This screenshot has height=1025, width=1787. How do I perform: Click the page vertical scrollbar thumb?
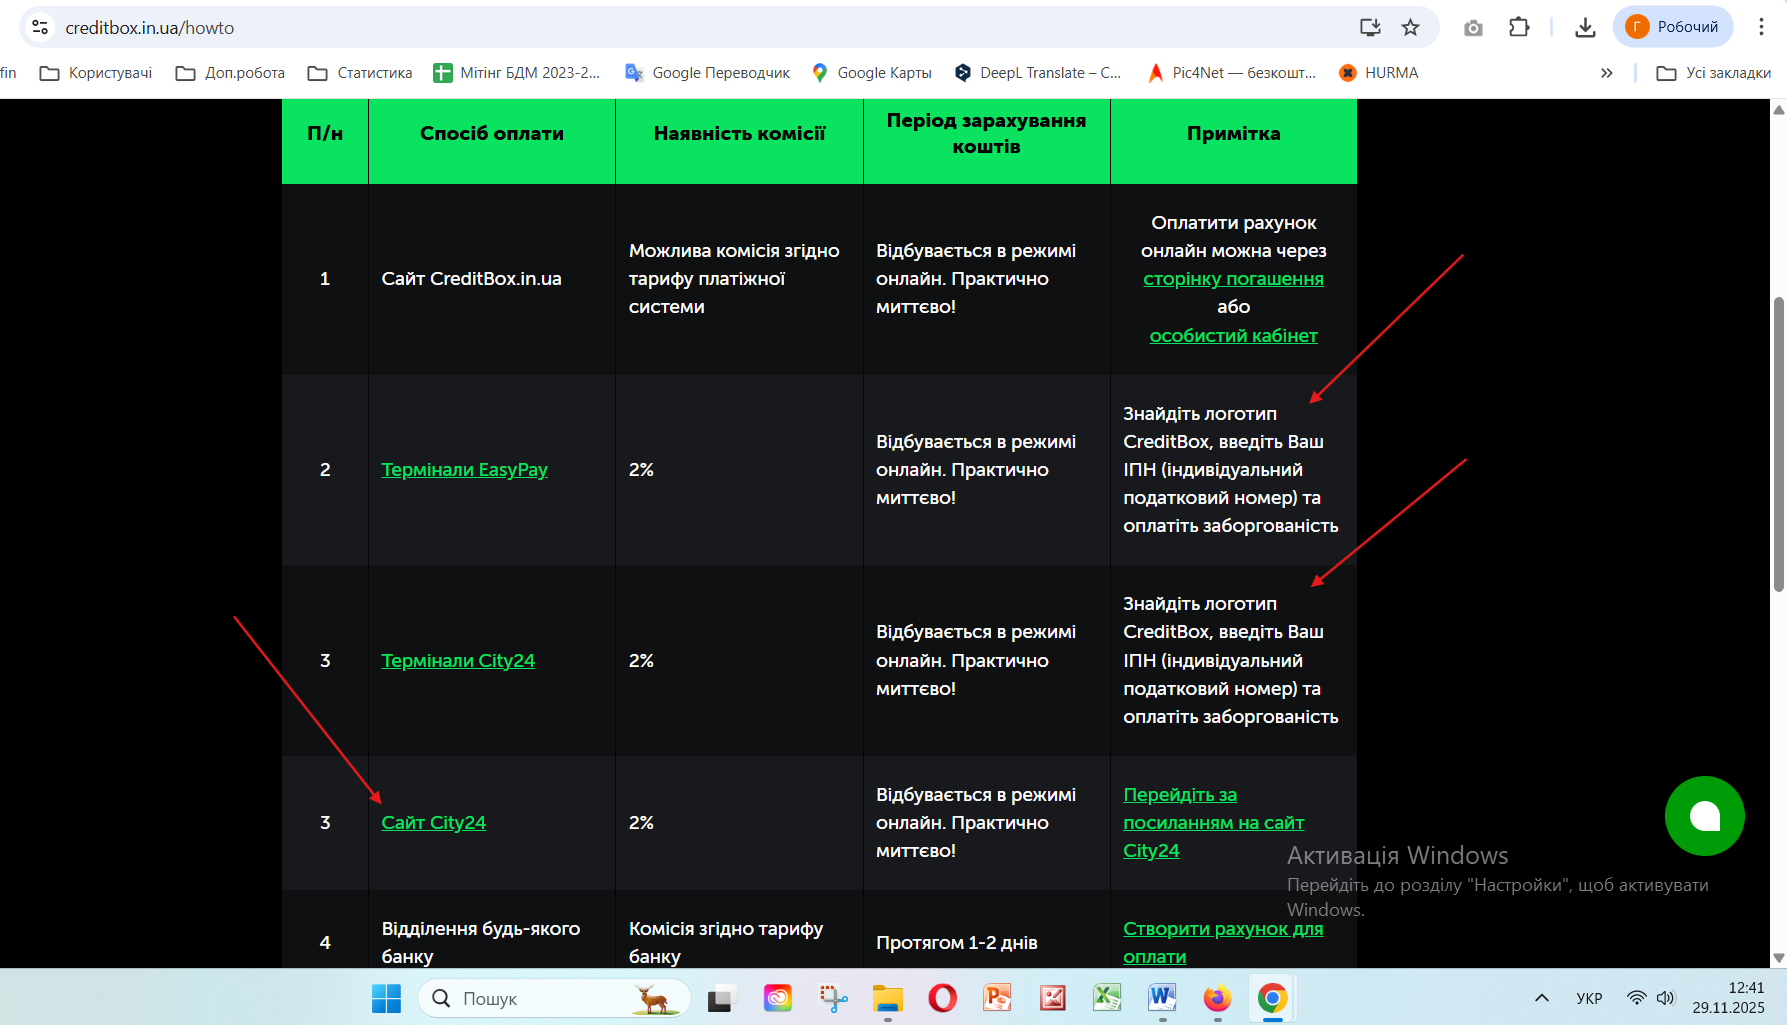click(x=1778, y=444)
